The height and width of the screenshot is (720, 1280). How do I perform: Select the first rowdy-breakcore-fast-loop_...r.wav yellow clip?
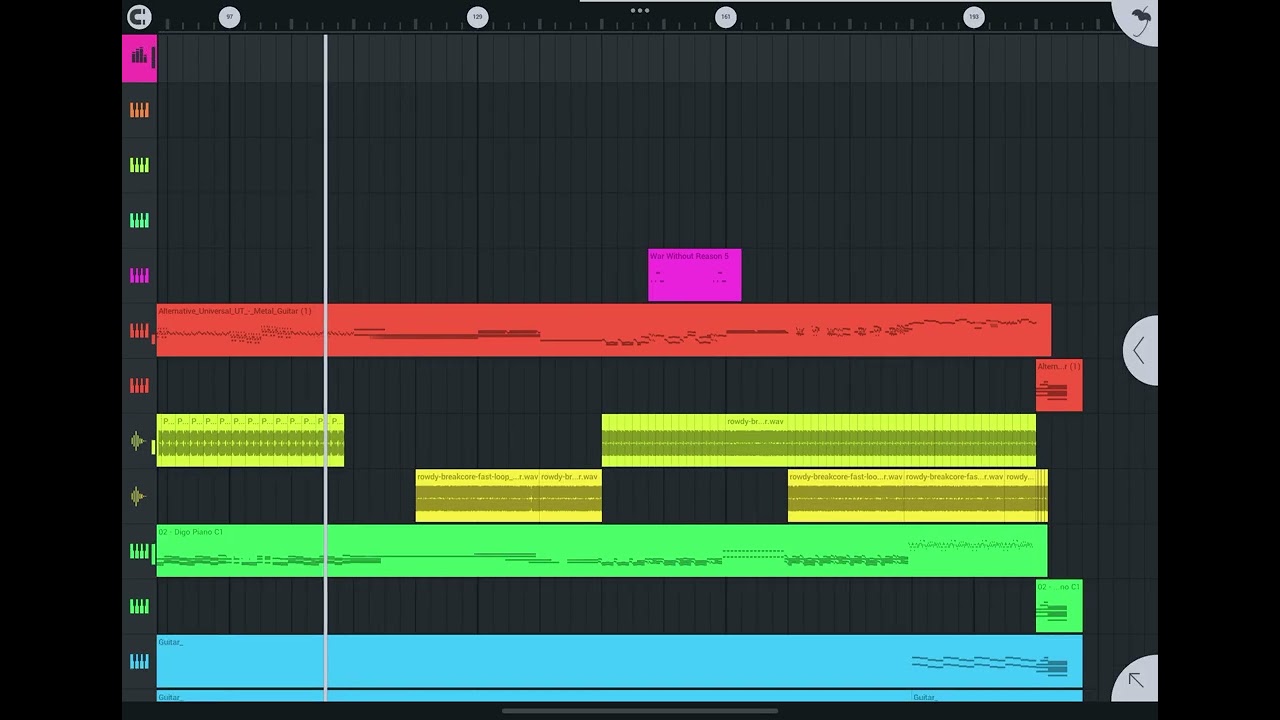[x=478, y=495]
